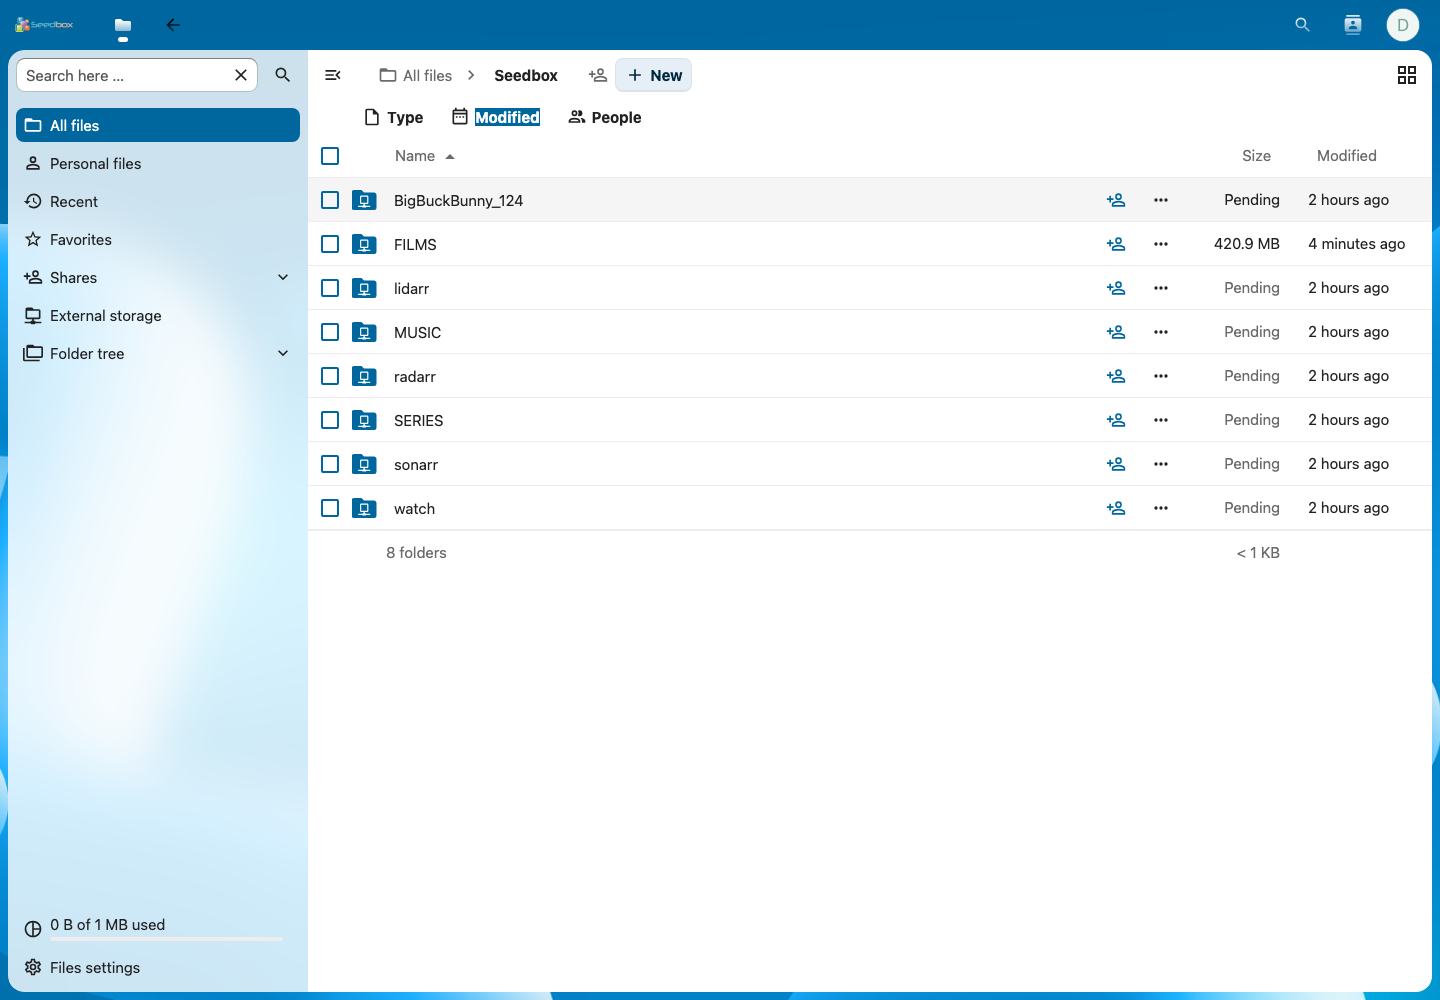Tick the radarr row checkbox
Image resolution: width=1440 pixels, height=1000 pixels.
coord(330,376)
